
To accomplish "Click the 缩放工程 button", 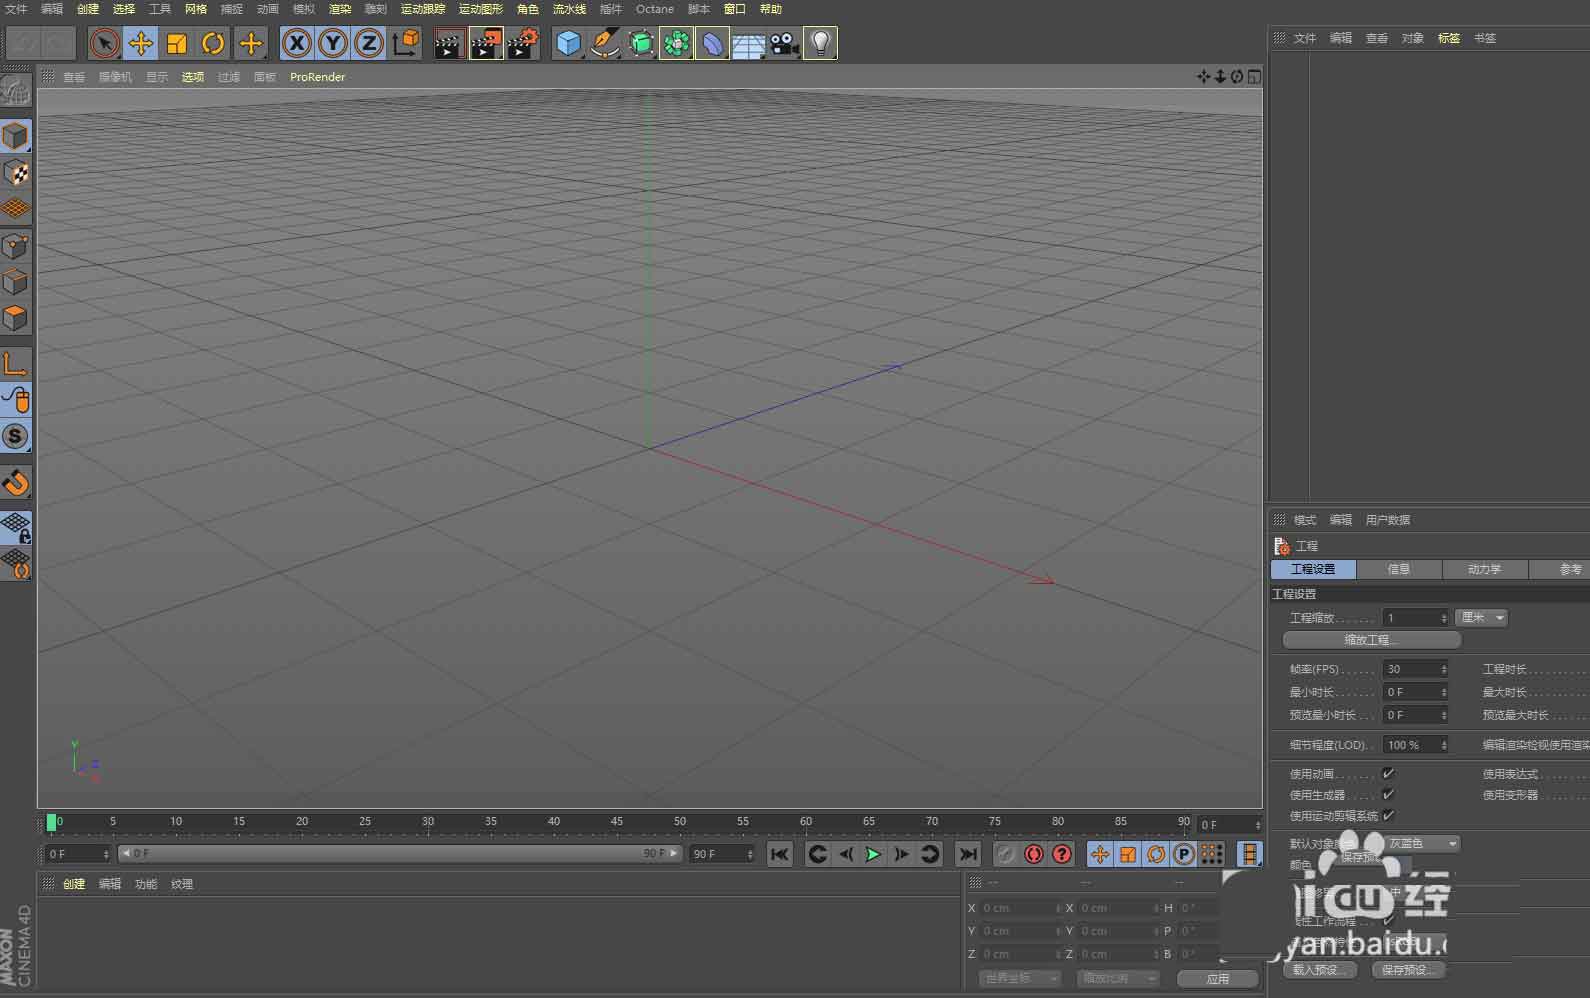I will [1371, 640].
